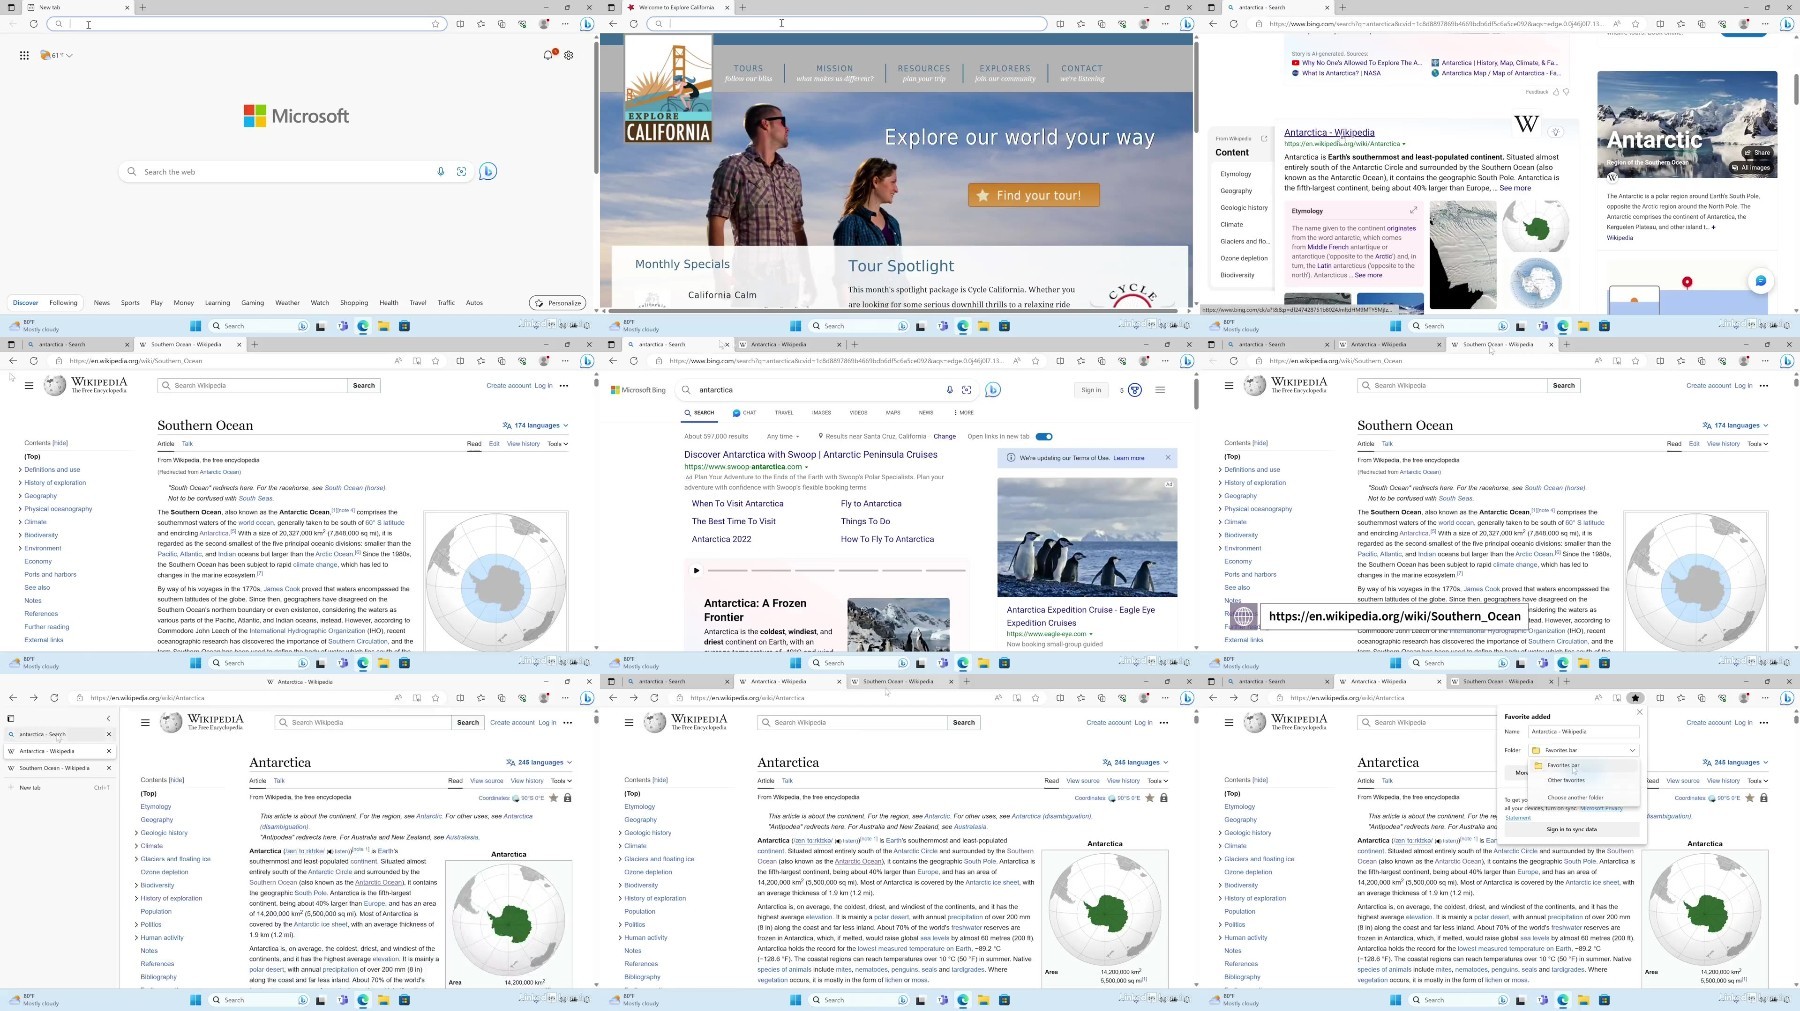This screenshot has width=1800, height=1011.
Task: Click microphone icon in Search the web box
Action: tap(440, 171)
